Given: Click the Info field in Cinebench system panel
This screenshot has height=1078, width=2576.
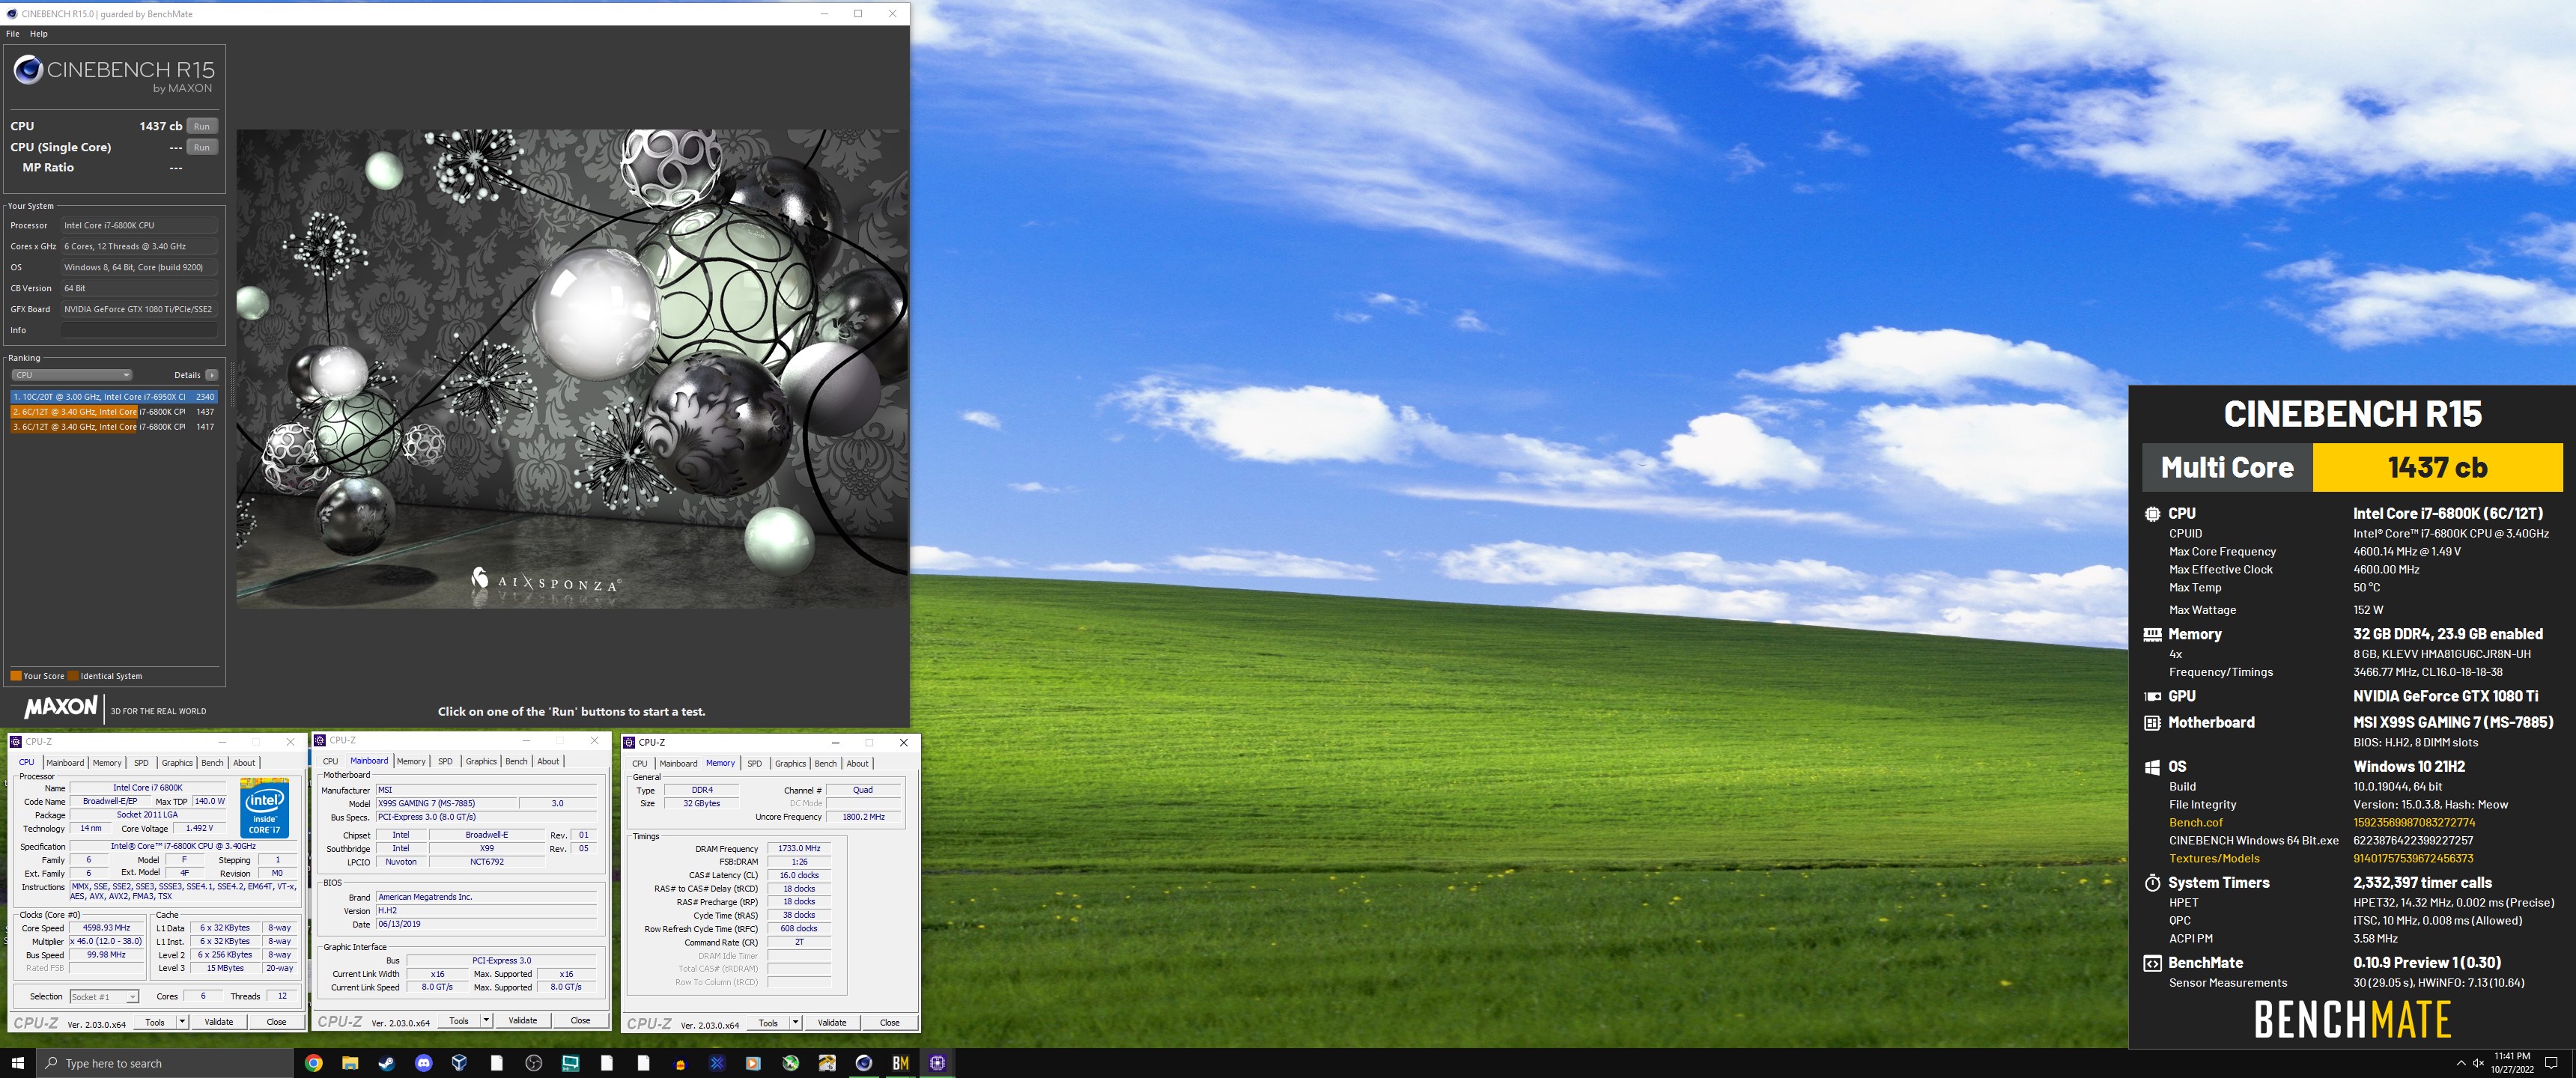Looking at the screenshot, I should pos(139,330).
